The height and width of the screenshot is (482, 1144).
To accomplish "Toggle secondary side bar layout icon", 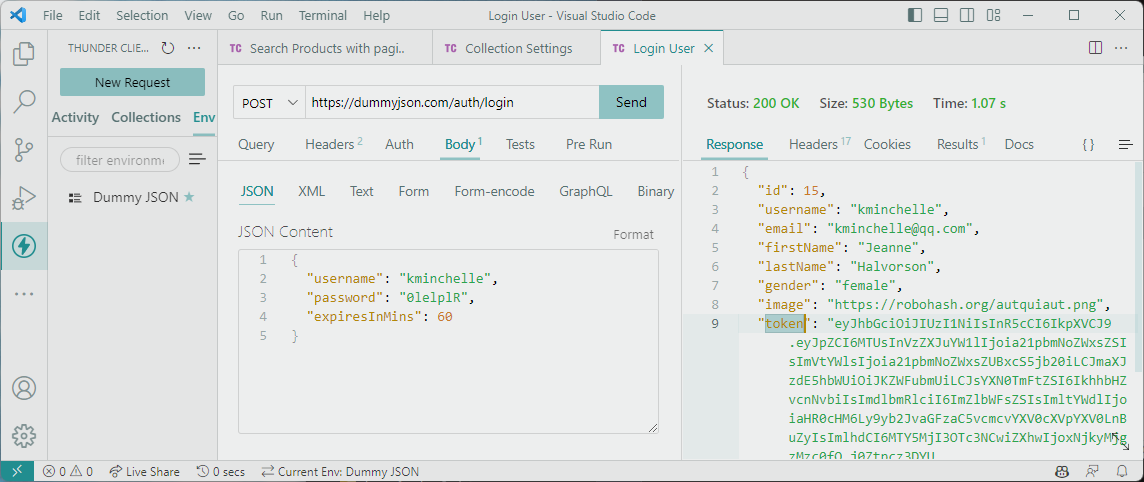I will coord(966,15).
